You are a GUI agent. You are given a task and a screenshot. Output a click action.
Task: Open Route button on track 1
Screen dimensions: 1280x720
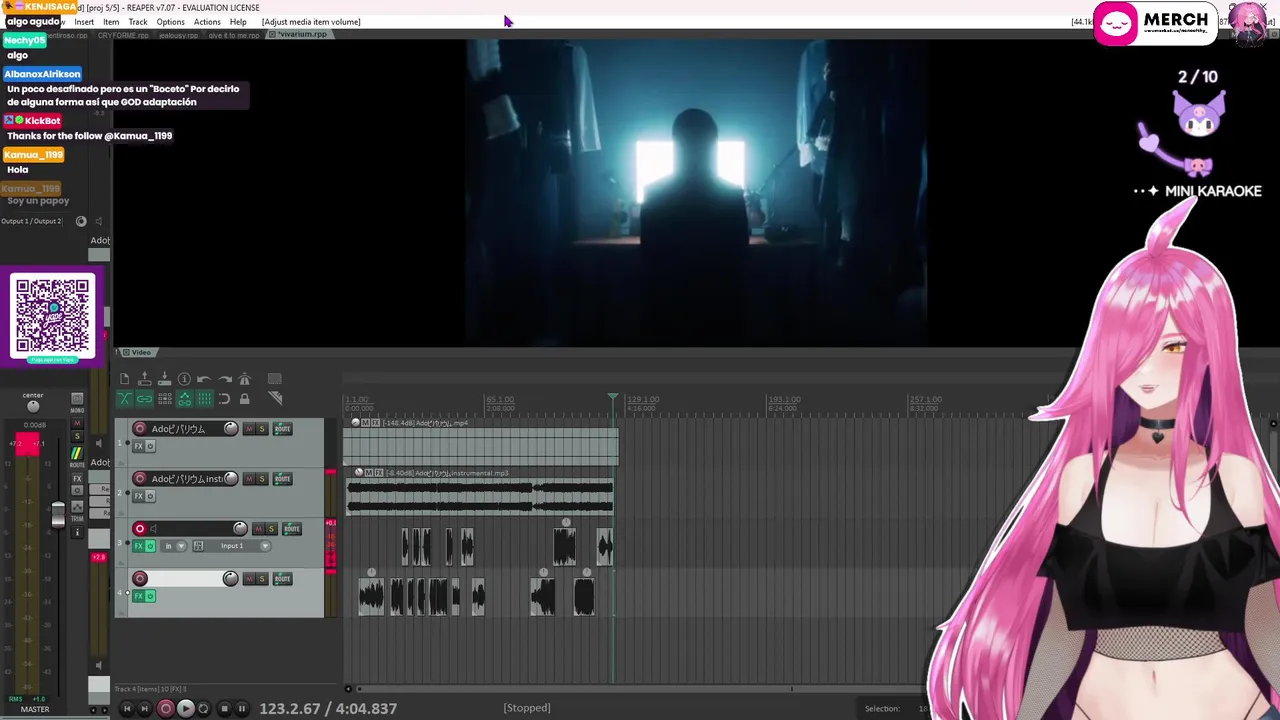click(x=283, y=429)
